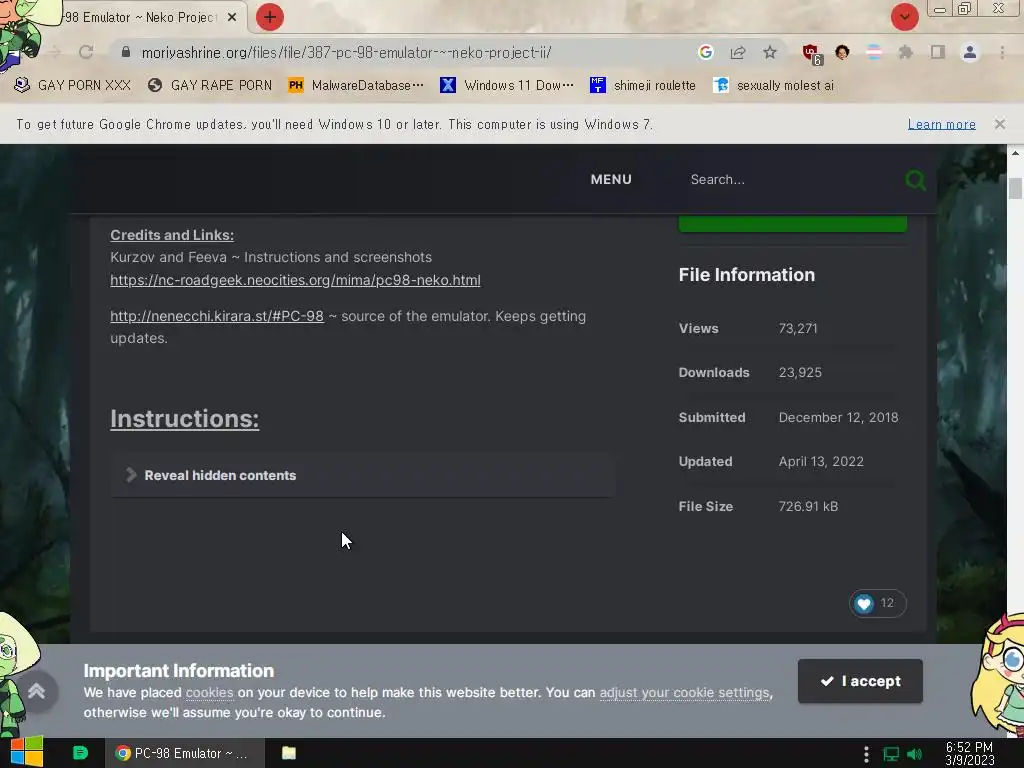Click Learn more in update notice
Image resolution: width=1024 pixels, height=768 pixels.
coord(941,124)
